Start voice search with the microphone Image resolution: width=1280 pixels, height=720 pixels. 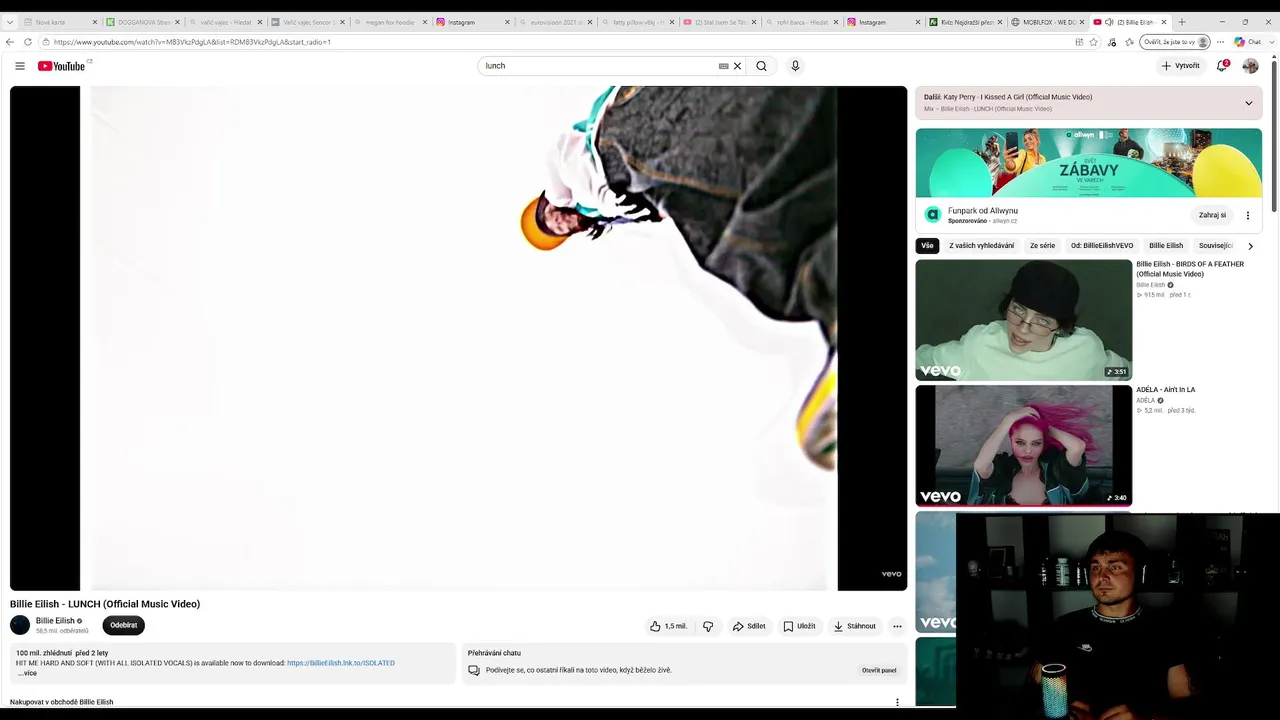click(795, 66)
